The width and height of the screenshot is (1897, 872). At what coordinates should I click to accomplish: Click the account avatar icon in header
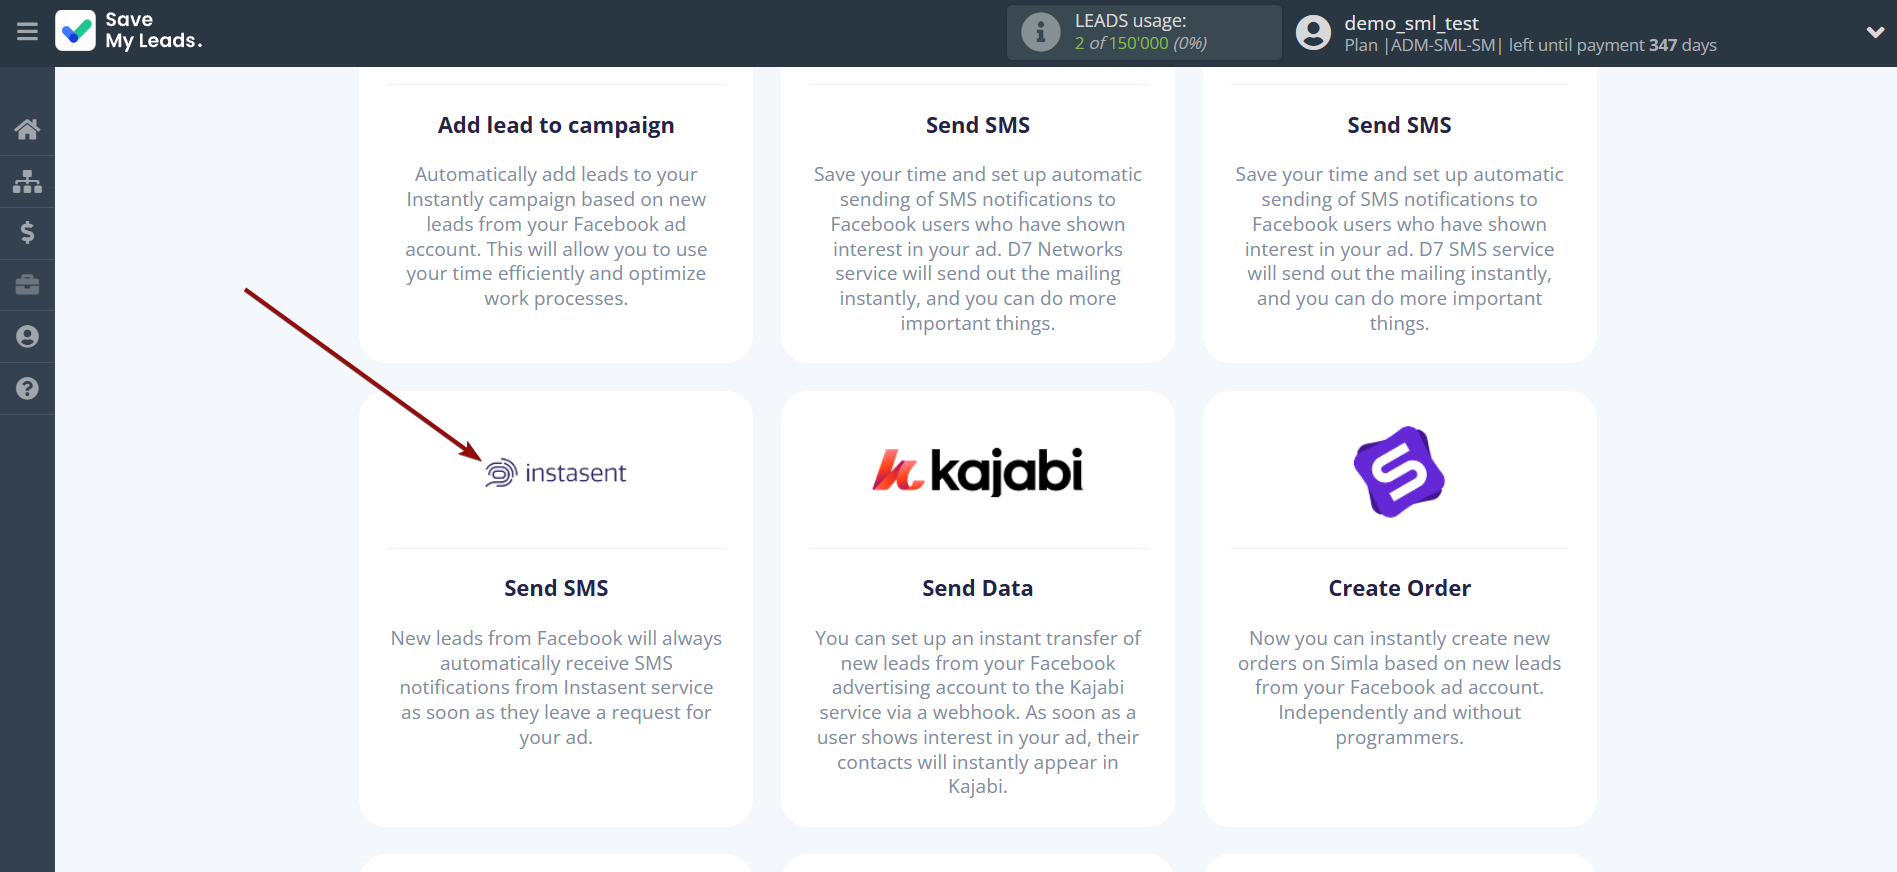[1313, 32]
